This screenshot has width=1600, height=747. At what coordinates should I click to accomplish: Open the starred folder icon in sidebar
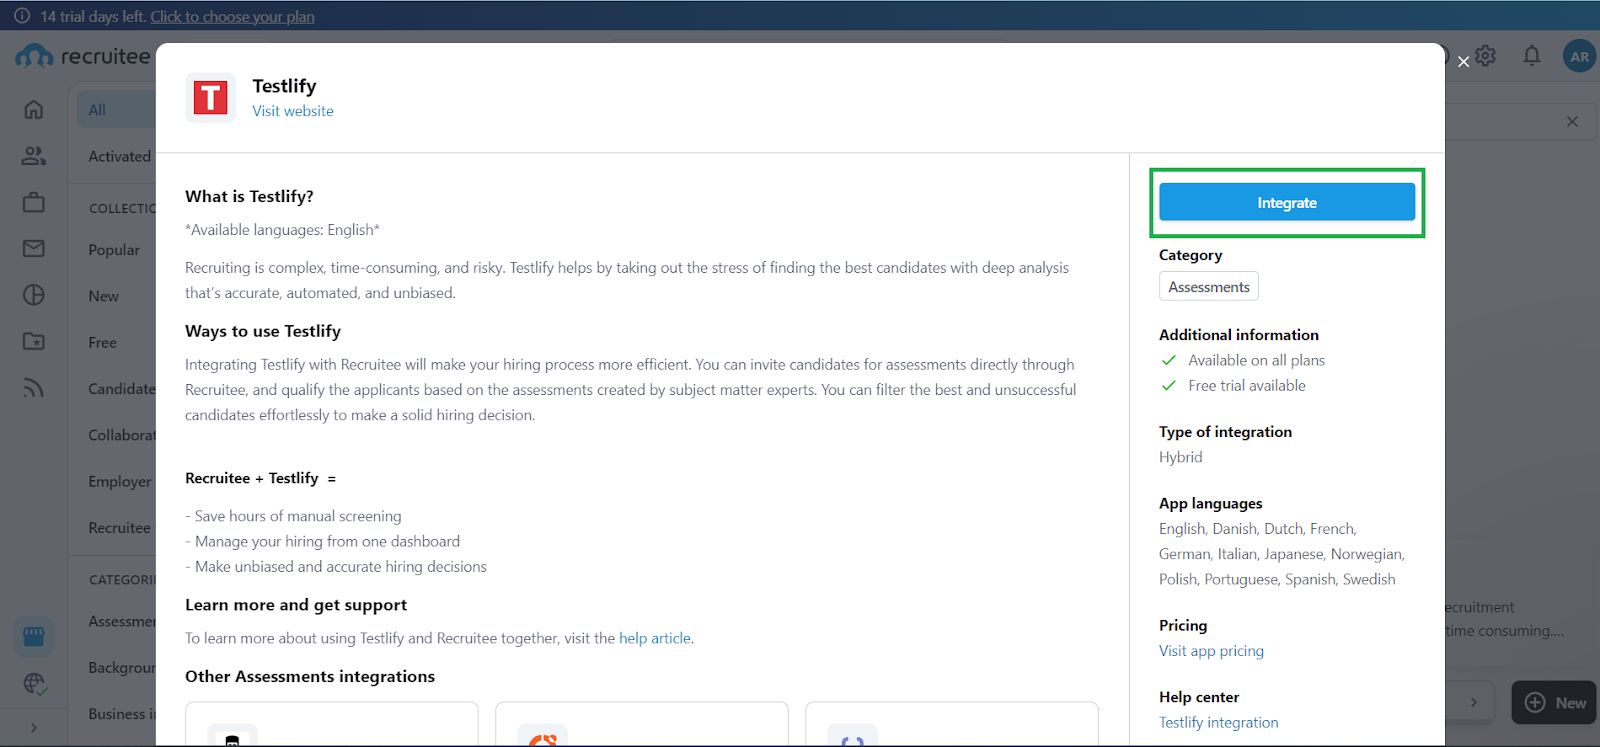point(34,341)
